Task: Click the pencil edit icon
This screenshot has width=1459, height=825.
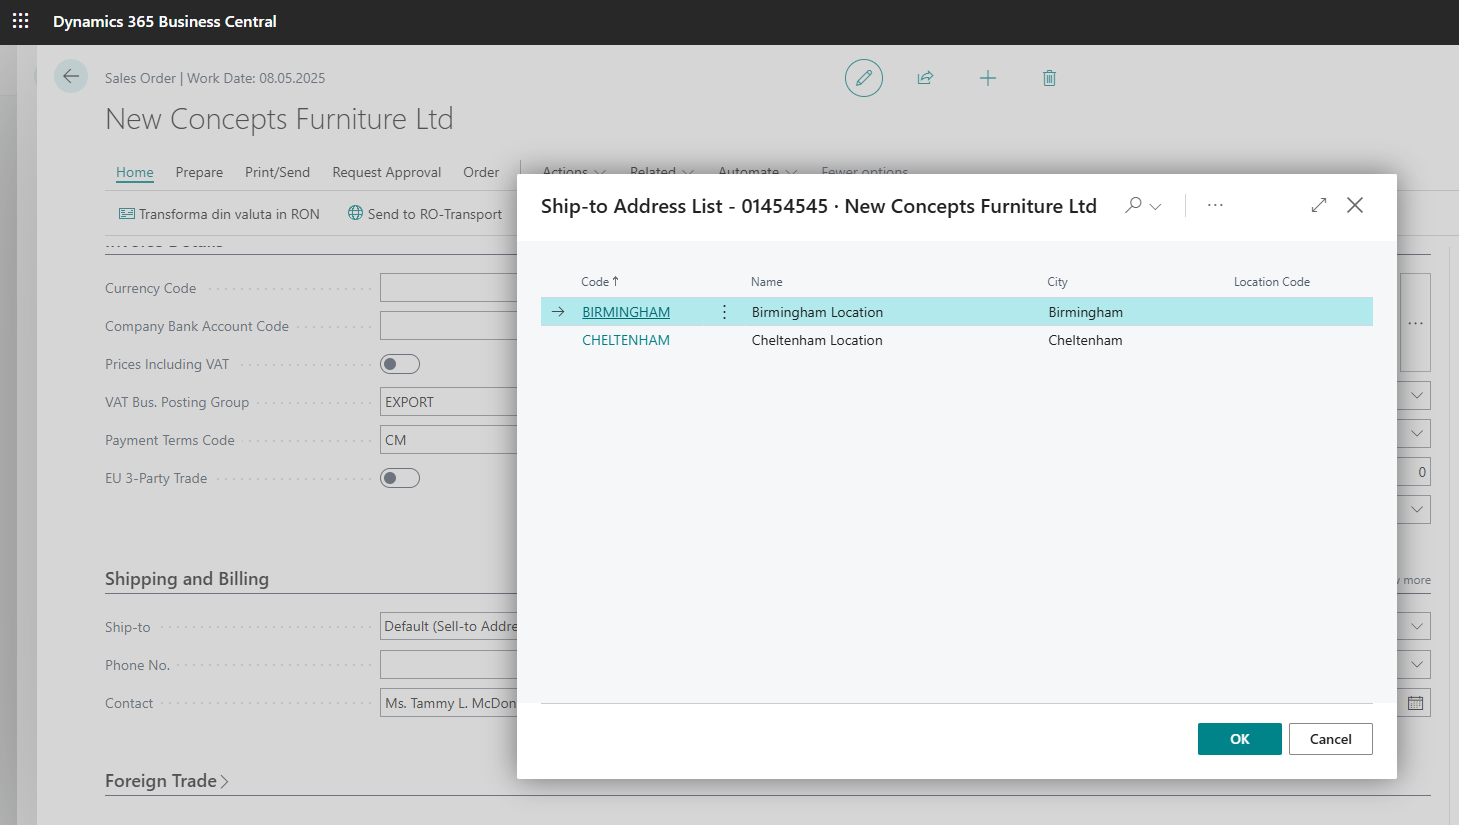Action: (864, 78)
